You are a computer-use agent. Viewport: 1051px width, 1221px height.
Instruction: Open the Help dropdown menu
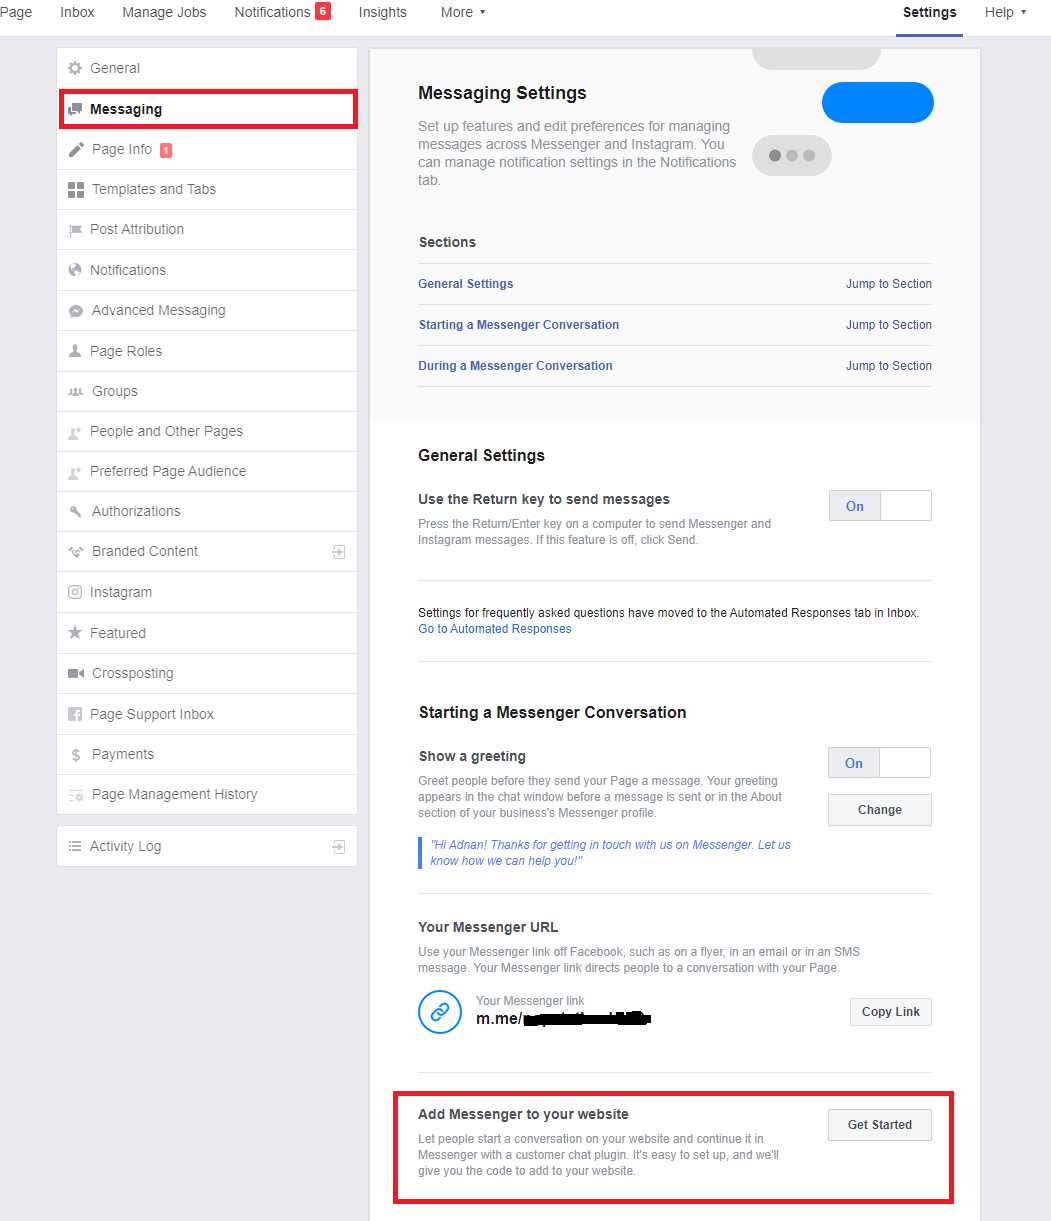coord(1005,12)
